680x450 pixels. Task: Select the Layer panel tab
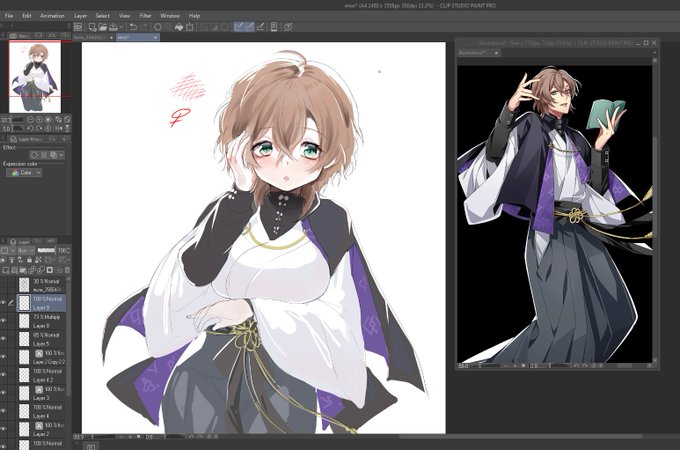click(x=20, y=242)
